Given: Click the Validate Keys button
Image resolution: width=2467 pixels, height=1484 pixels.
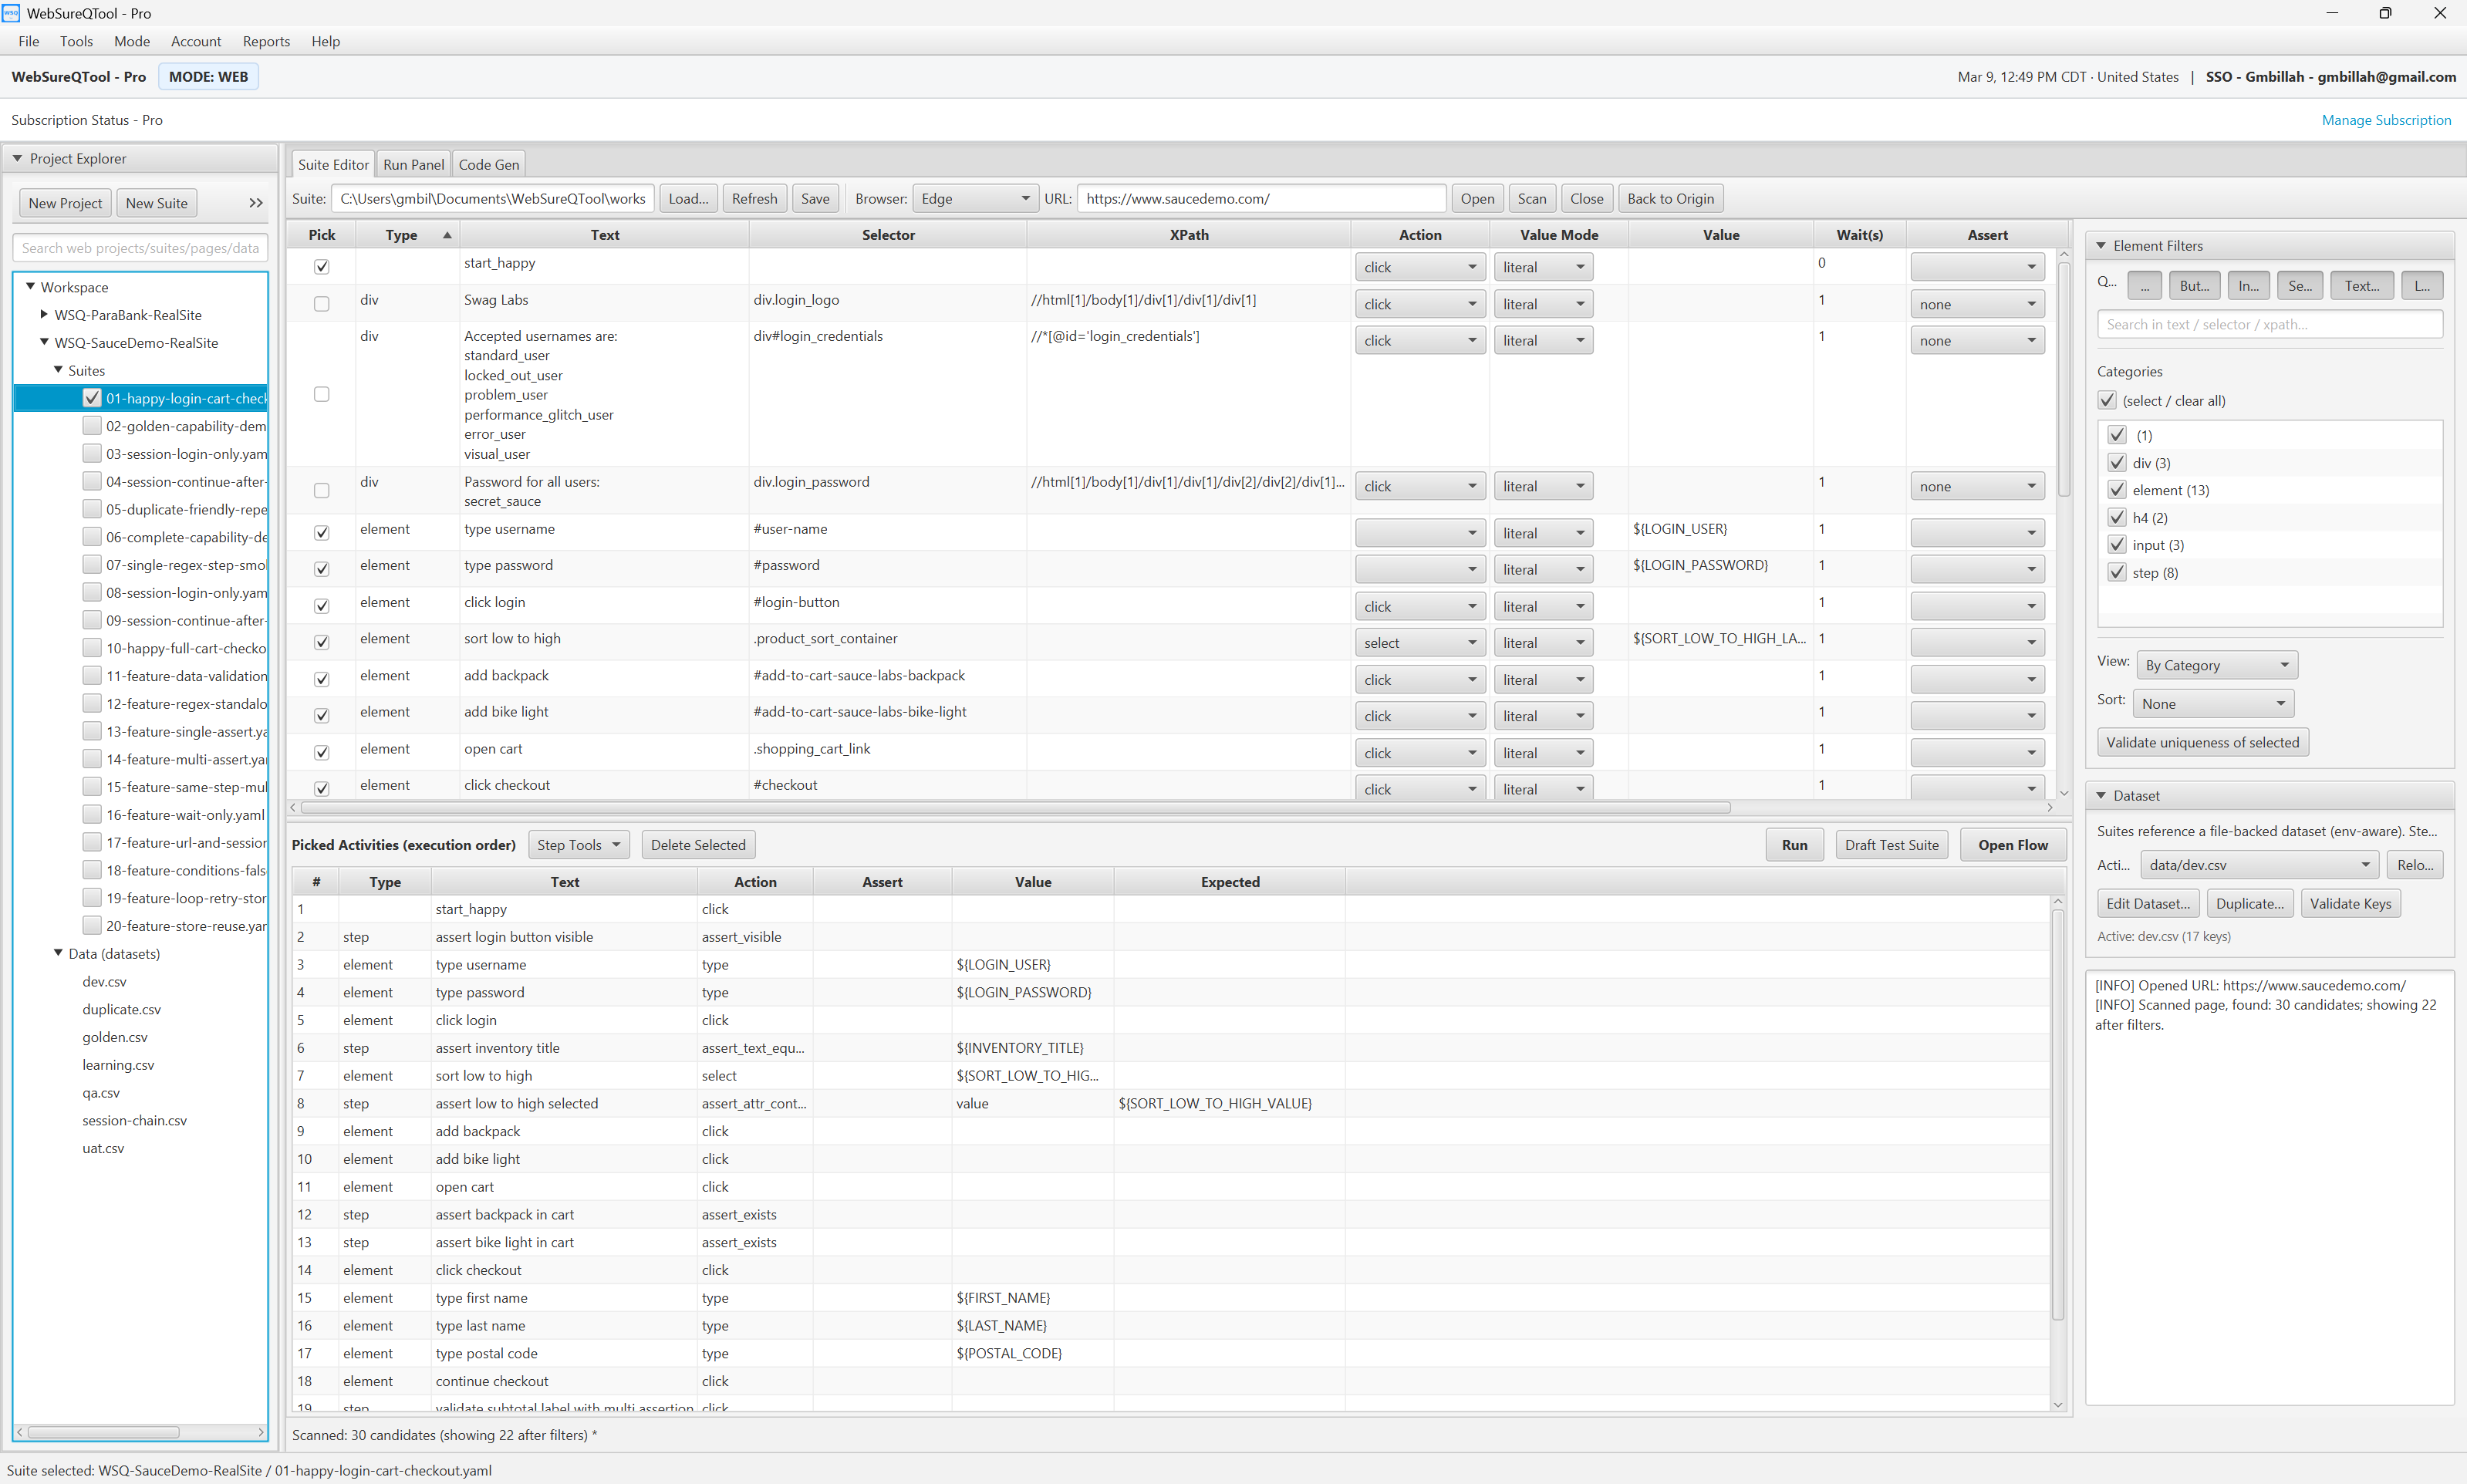Looking at the screenshot, I should 2350,903.
